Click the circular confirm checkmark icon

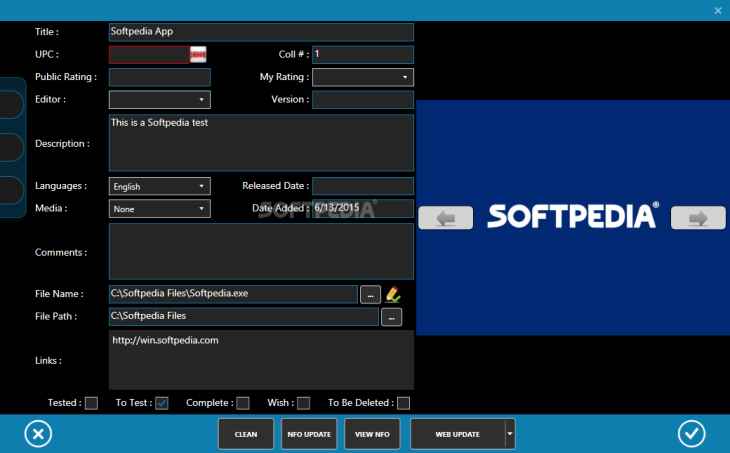coord(691,434)
